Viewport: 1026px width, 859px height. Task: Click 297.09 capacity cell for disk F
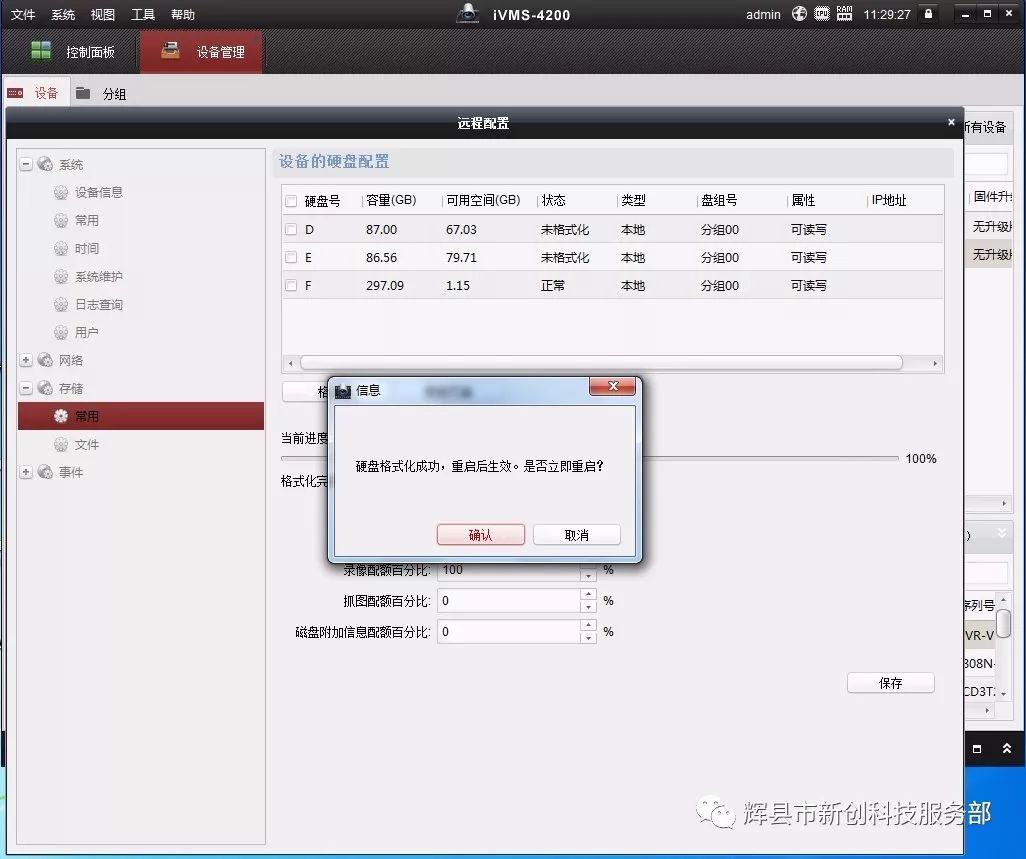tap(385, 286)
